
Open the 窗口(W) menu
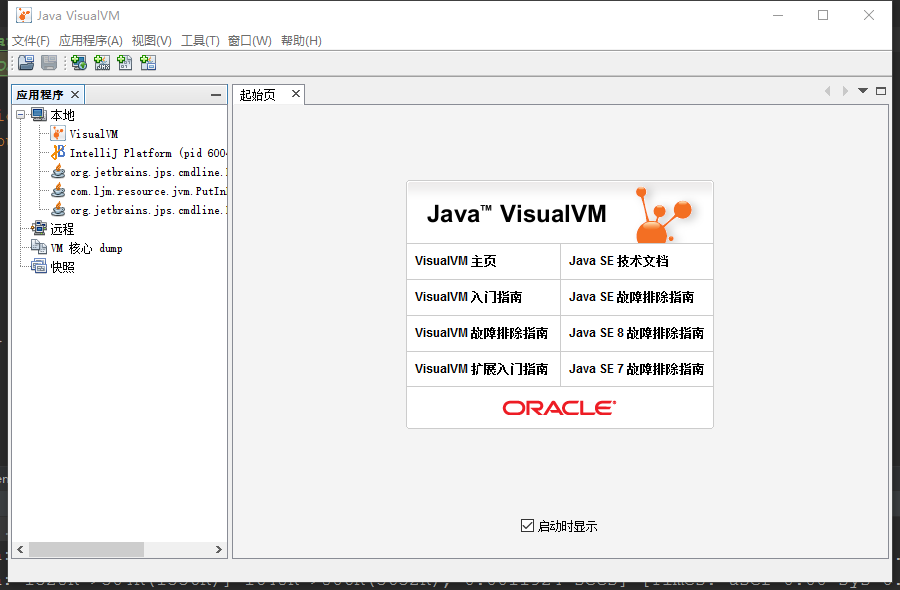pyautogui.click(x=250, y=41)
